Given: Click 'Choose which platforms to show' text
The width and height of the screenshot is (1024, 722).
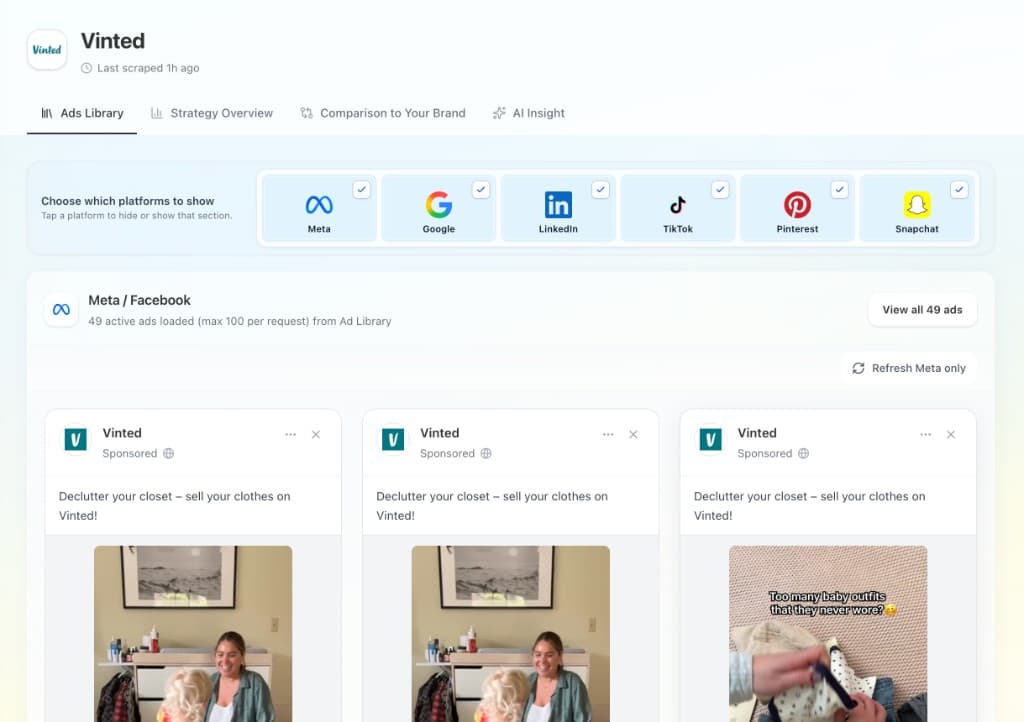Looking at the screenshot, I should point(127,201).
